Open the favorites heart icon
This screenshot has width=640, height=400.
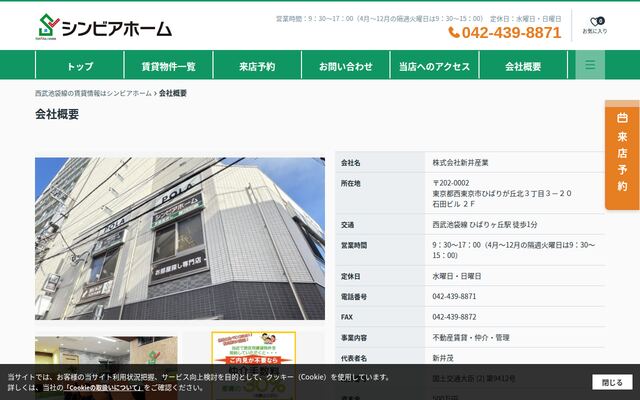pos(595,22)
